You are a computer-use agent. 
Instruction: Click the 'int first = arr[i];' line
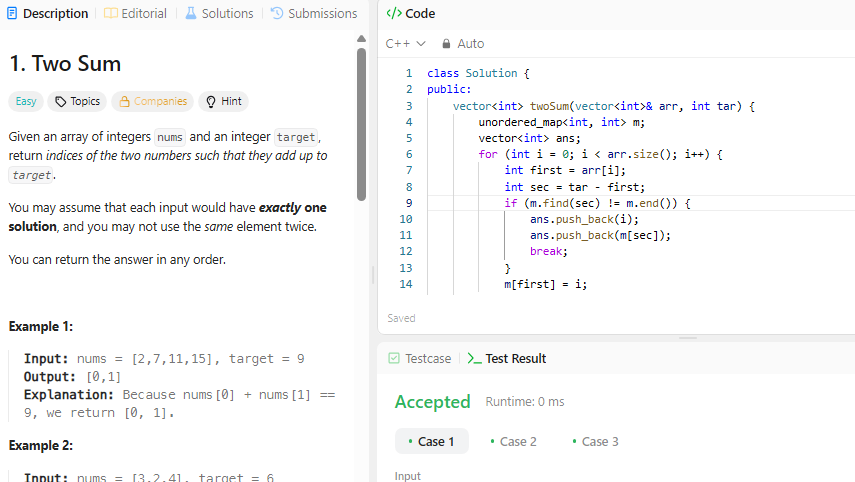(565, 170)
